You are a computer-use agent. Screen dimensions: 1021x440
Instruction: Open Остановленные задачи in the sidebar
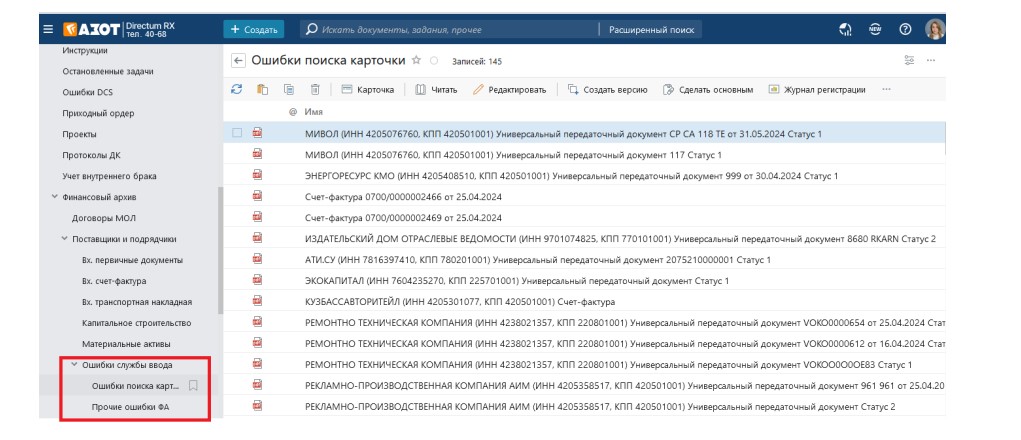(x=108, y=71)
